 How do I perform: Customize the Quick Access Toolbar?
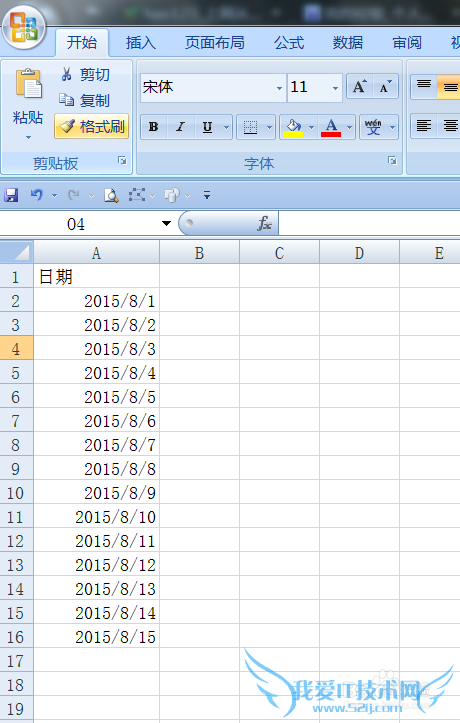(207, 195)
